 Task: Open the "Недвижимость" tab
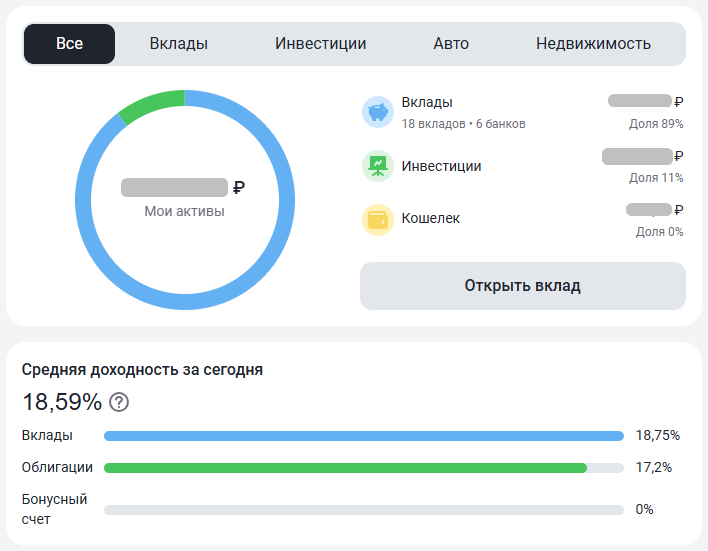click(x=593, y=44)
